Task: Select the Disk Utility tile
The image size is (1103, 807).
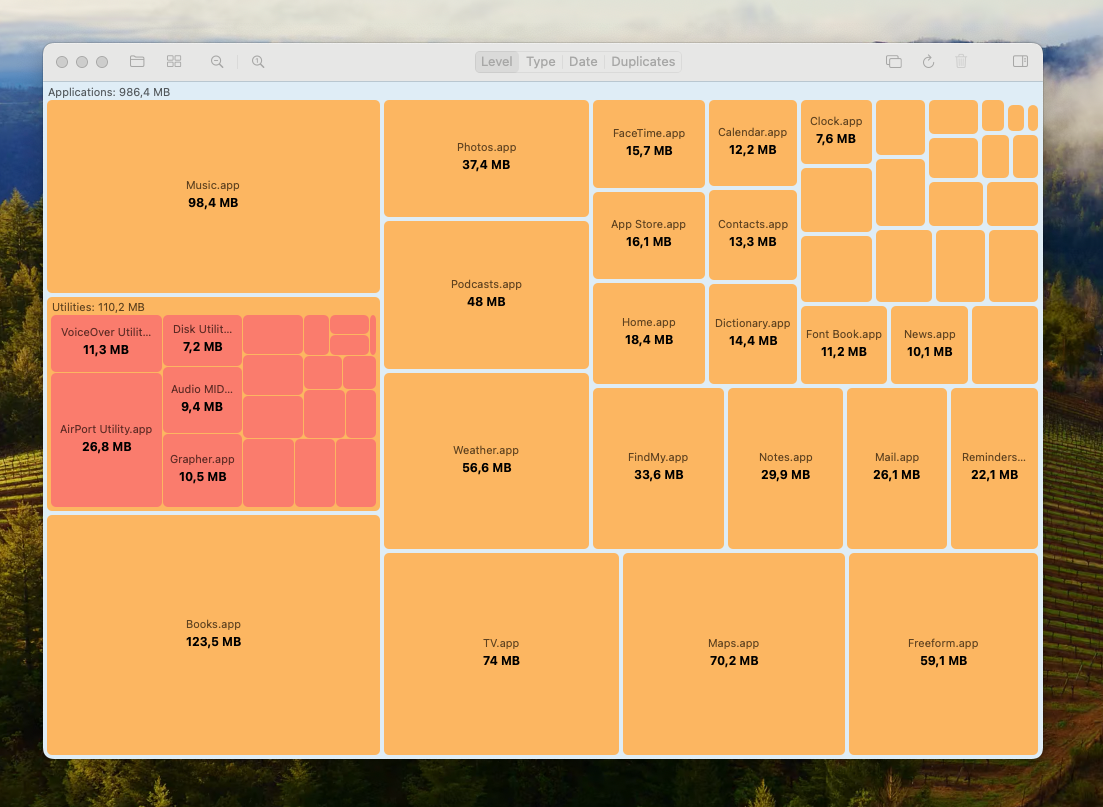Action: 203,340
